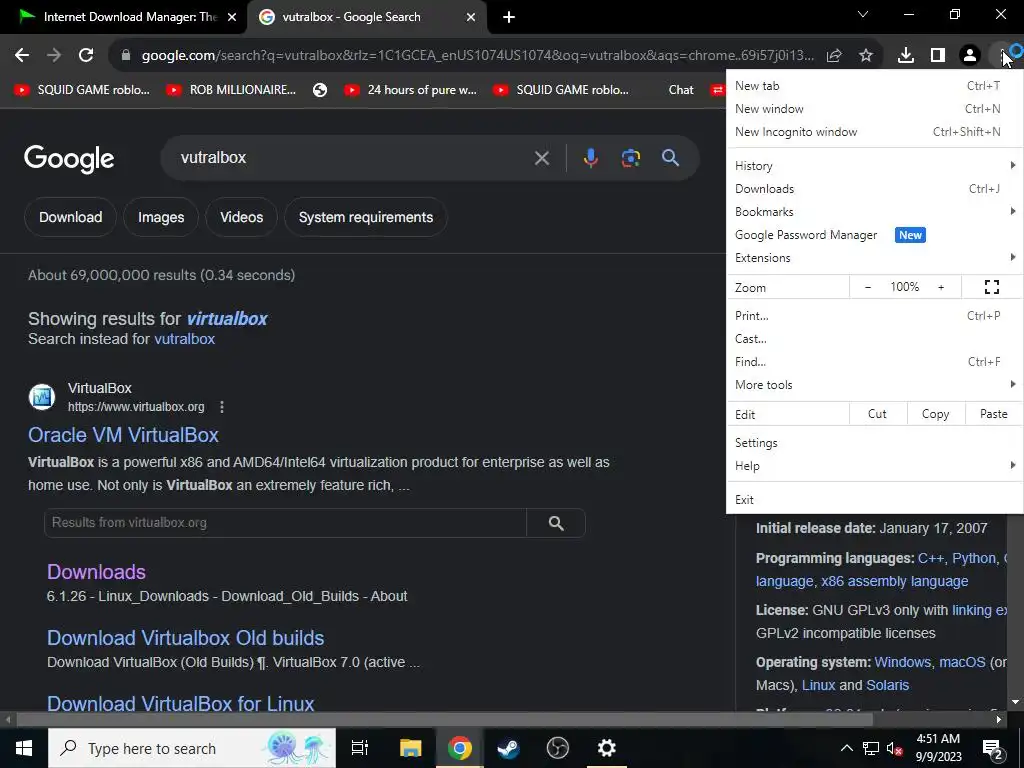Choose Print from the Chrome menu
This screenshot has height=768, width=1024.
pos(874,316)
